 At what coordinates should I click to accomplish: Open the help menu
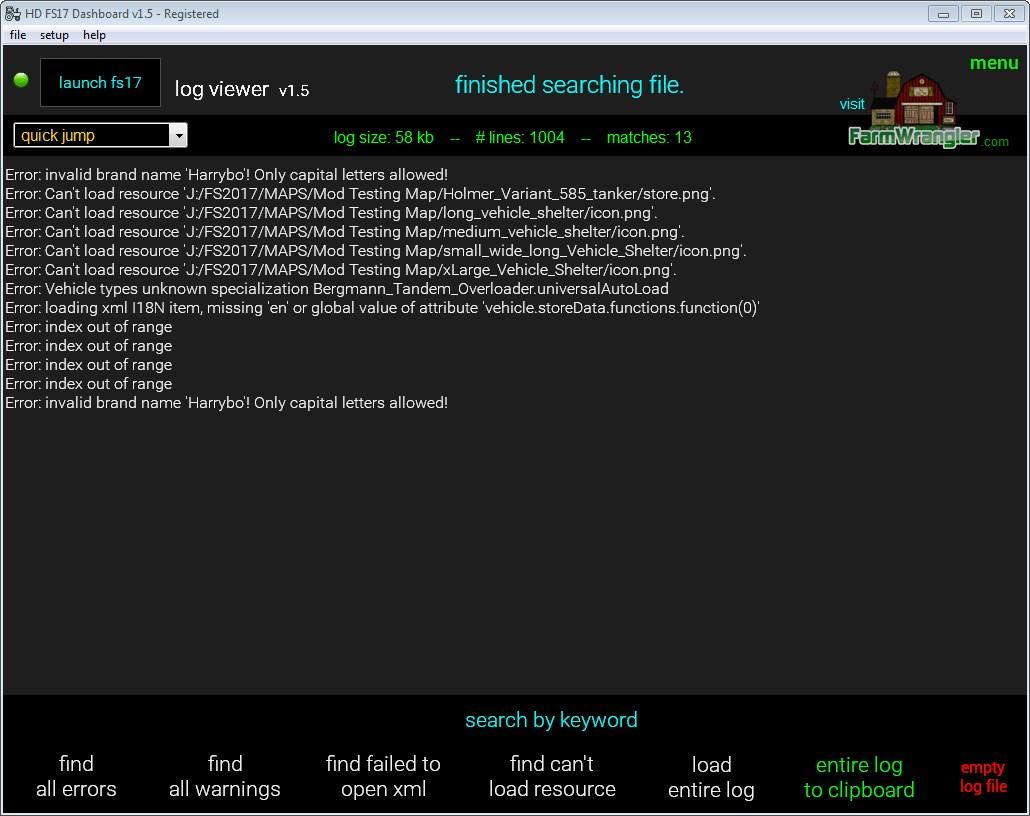point(94,35)
